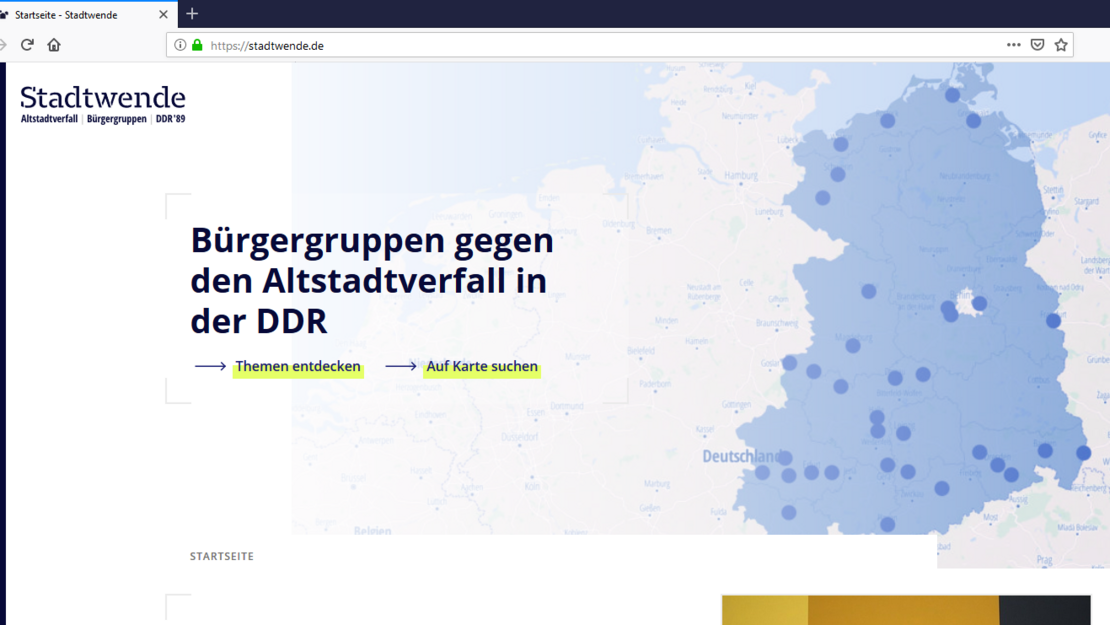Click the arrow icon before Themen entdecken
The height and width of the screenshot is (625, 1110).
(x=210, y=367)
